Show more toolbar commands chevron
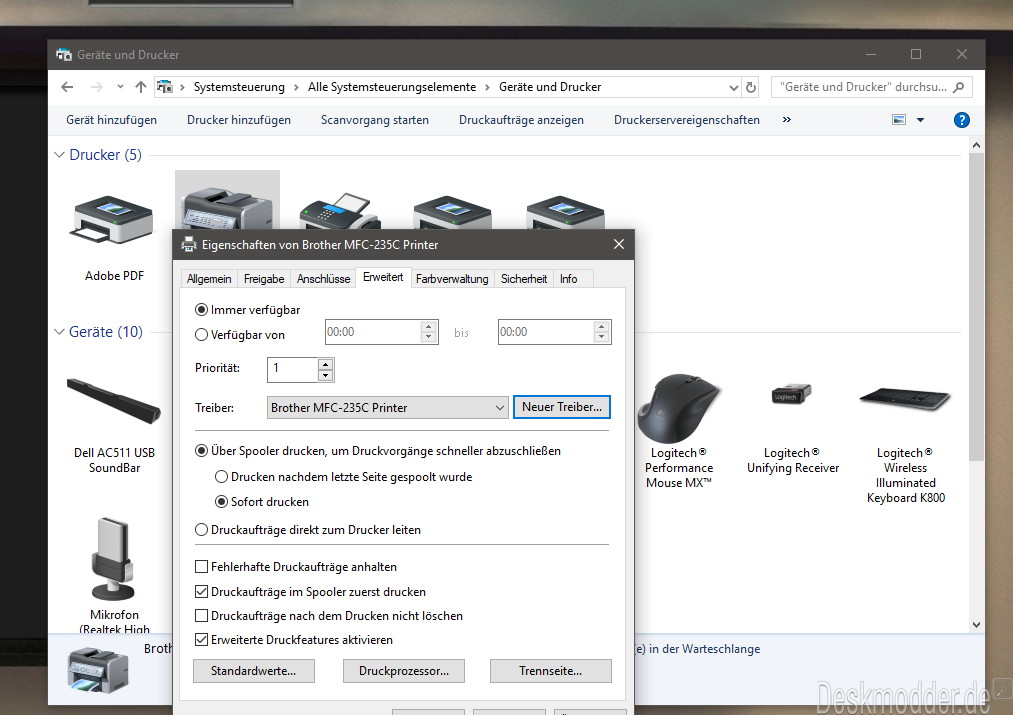Image resolution: width=1013 pixels, height=715 pixels. click(x=787, y=119)
